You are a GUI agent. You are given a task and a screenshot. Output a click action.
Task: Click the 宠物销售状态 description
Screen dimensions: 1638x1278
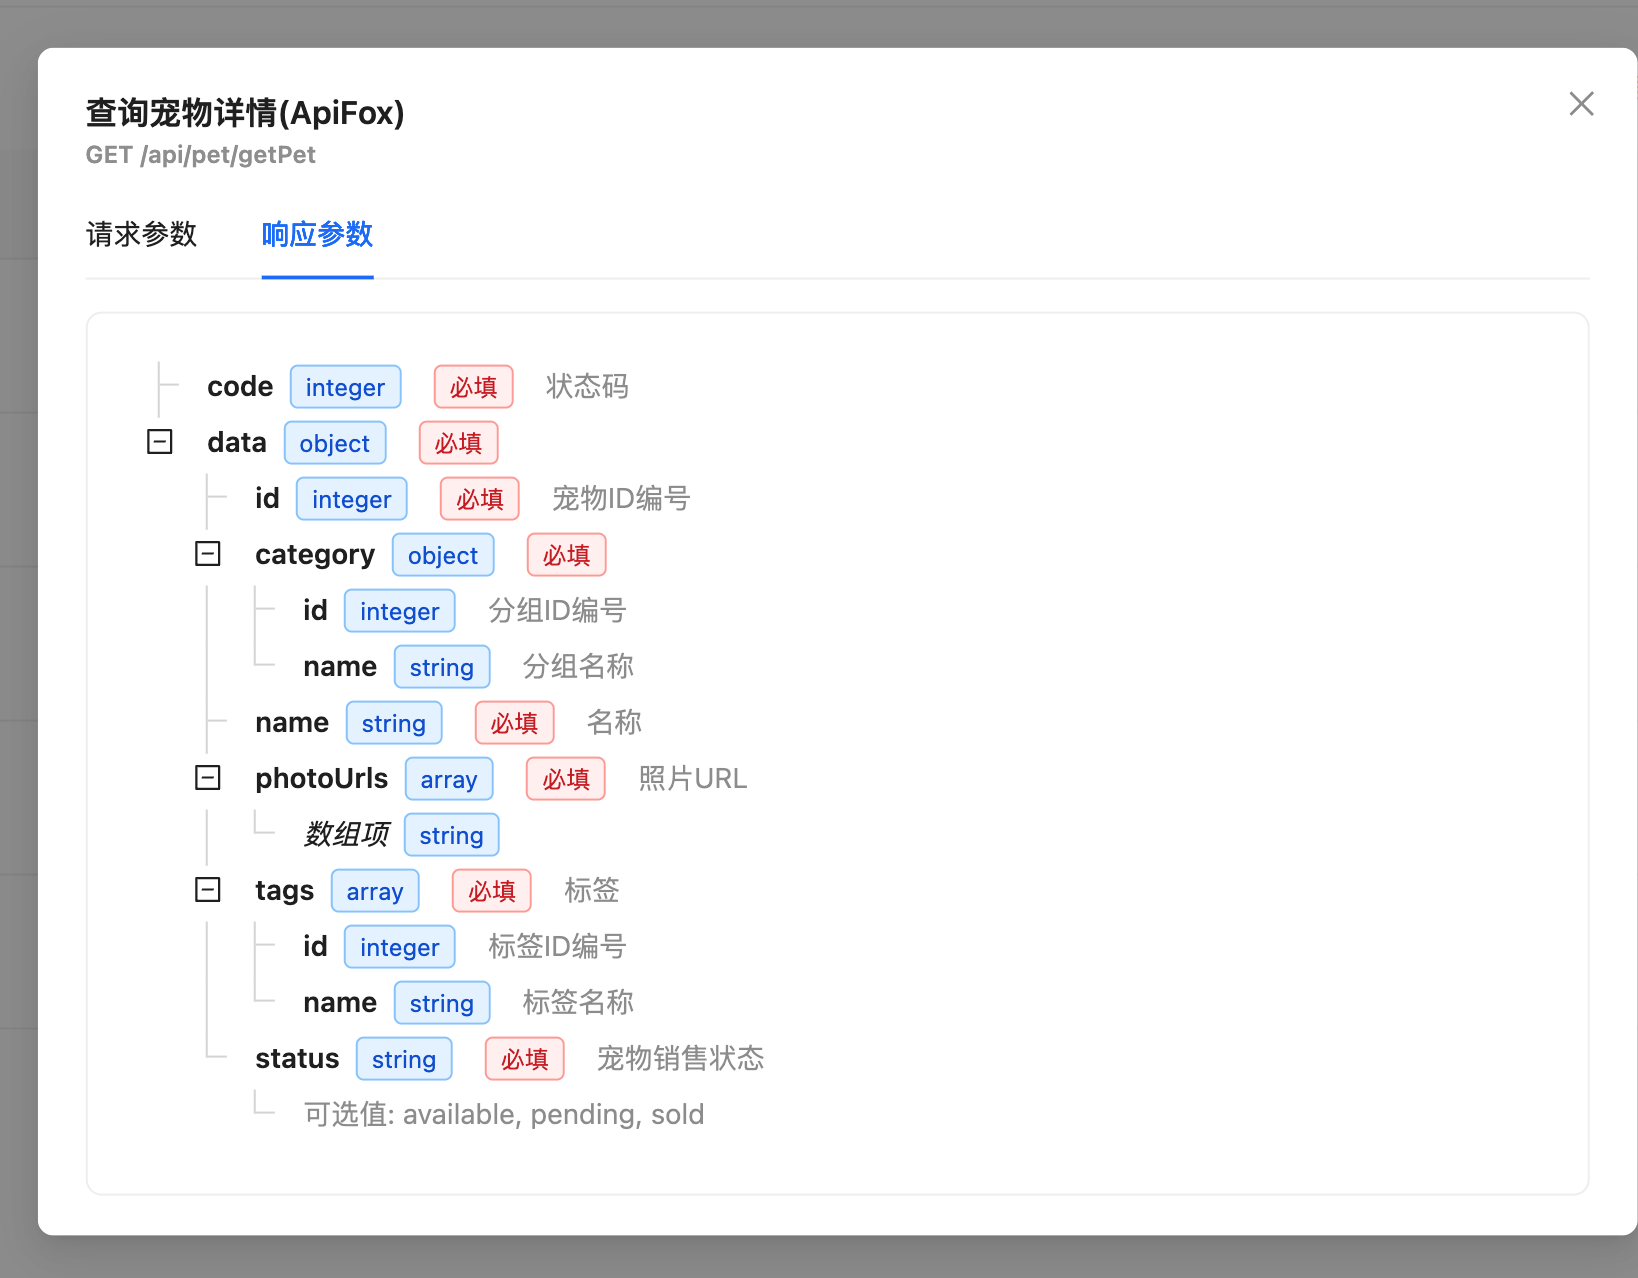click(x=681, y=1058)
